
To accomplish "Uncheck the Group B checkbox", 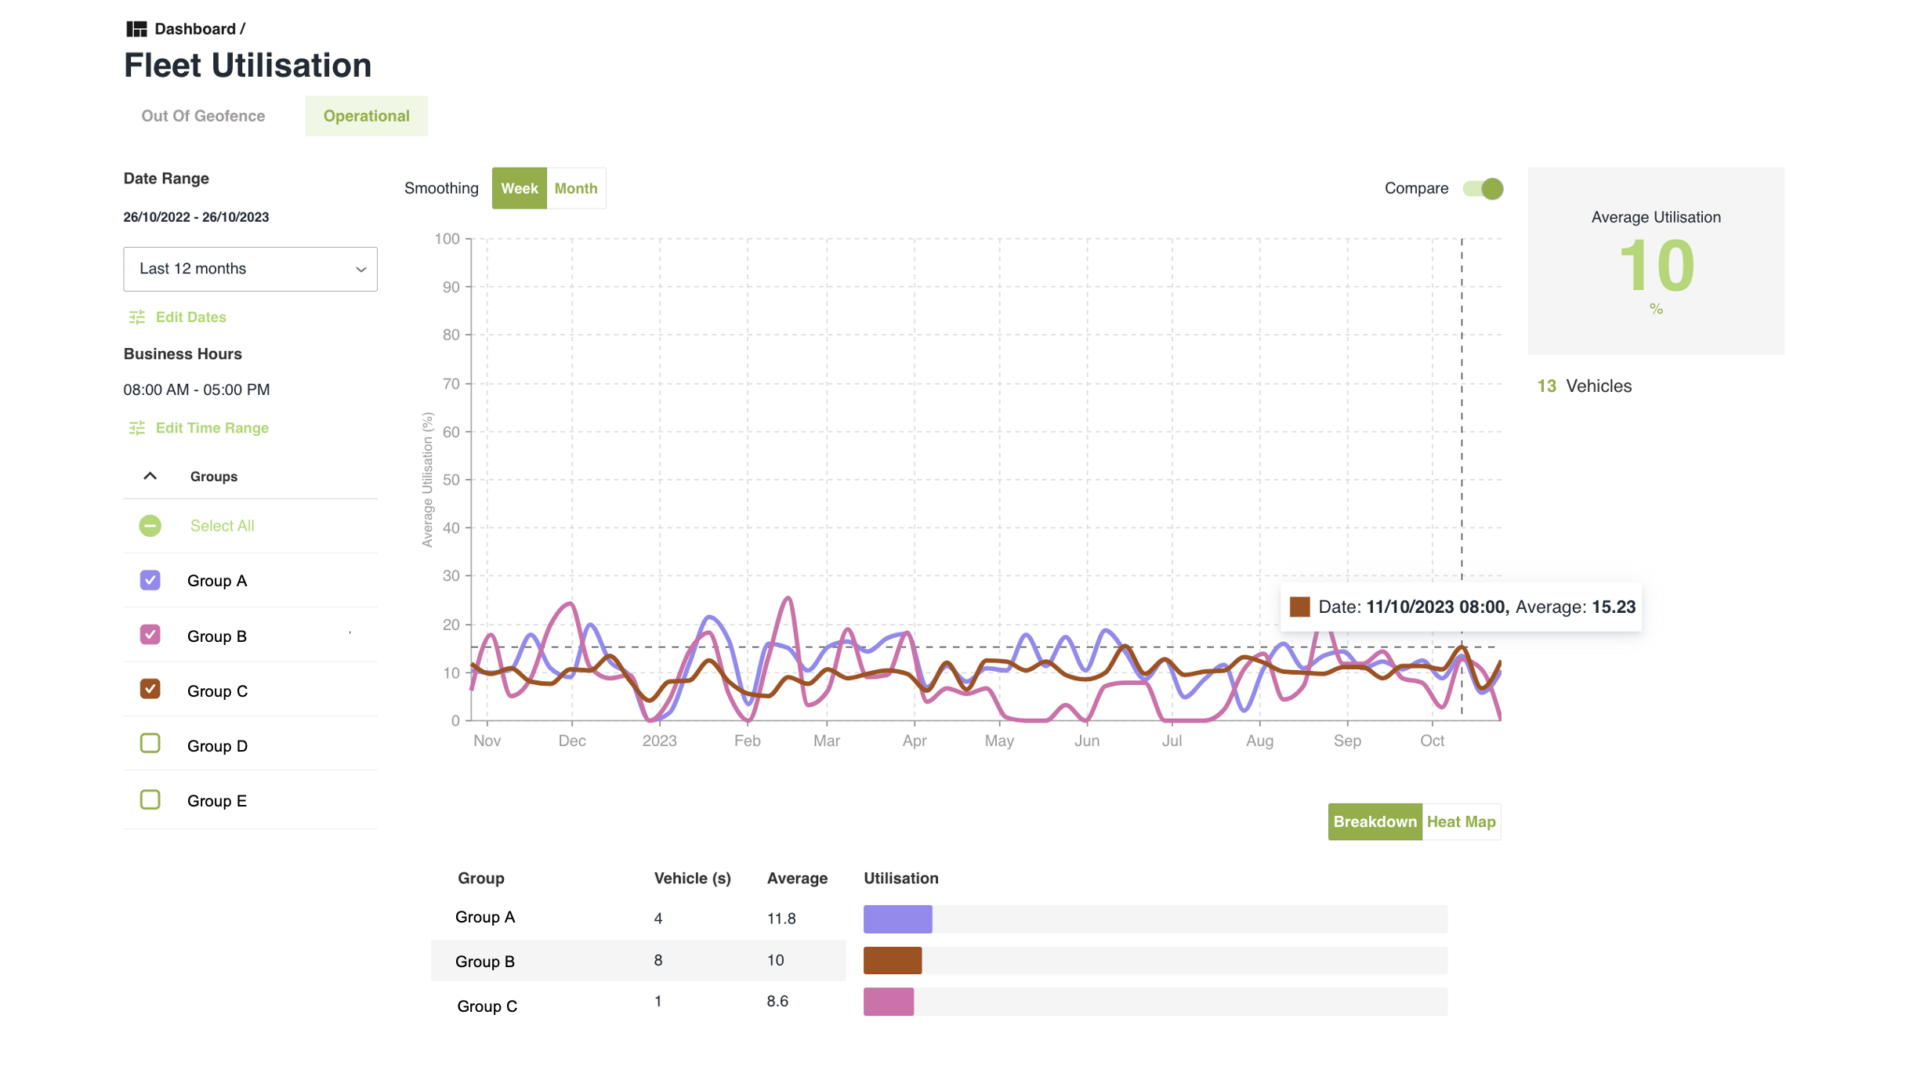I will (x=150, y=635).
